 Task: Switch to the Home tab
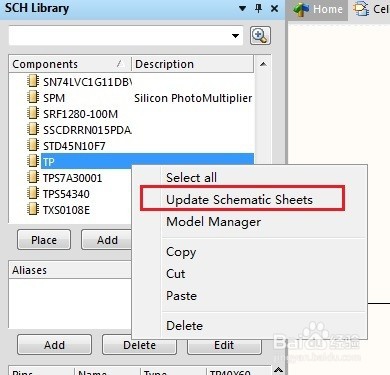318,9
